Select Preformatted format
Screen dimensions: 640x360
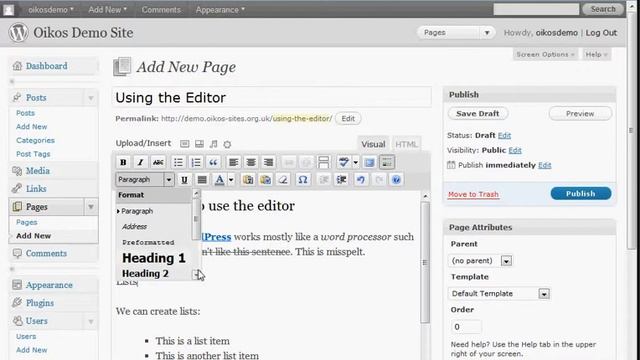click(148, 242)
